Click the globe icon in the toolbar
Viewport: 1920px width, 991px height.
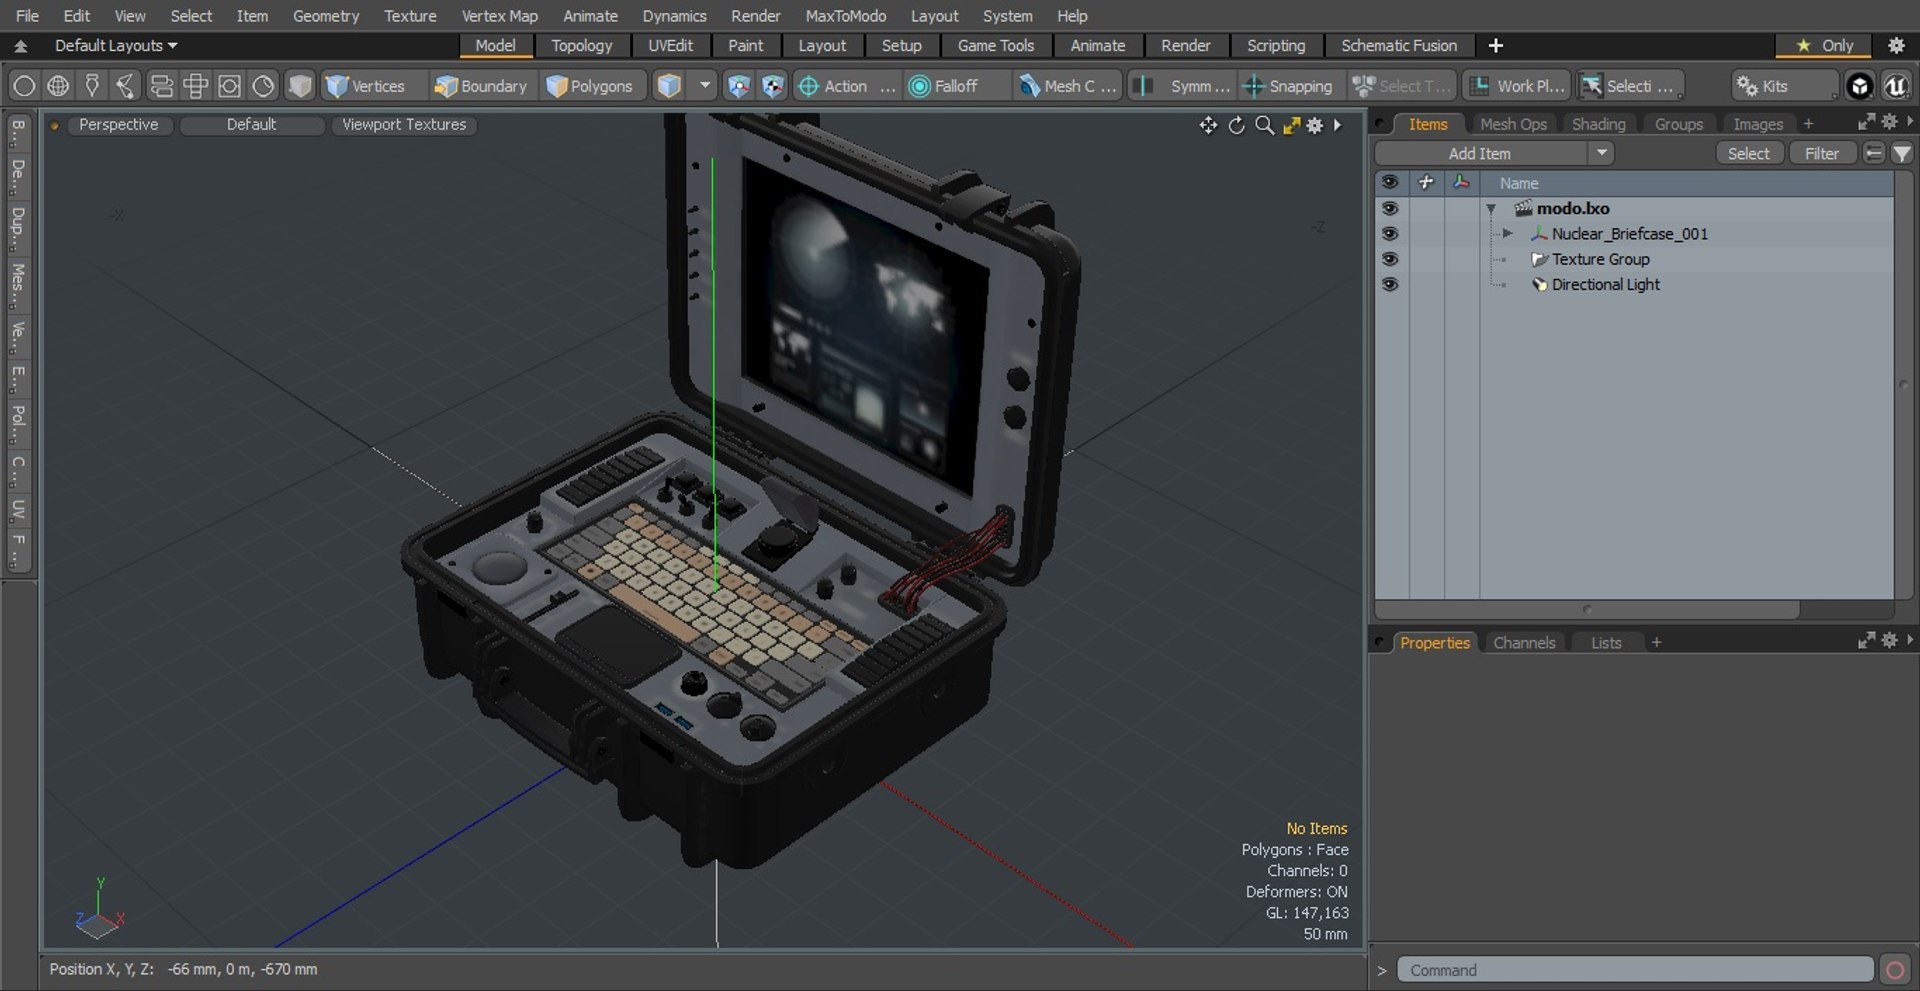point(58,86)
